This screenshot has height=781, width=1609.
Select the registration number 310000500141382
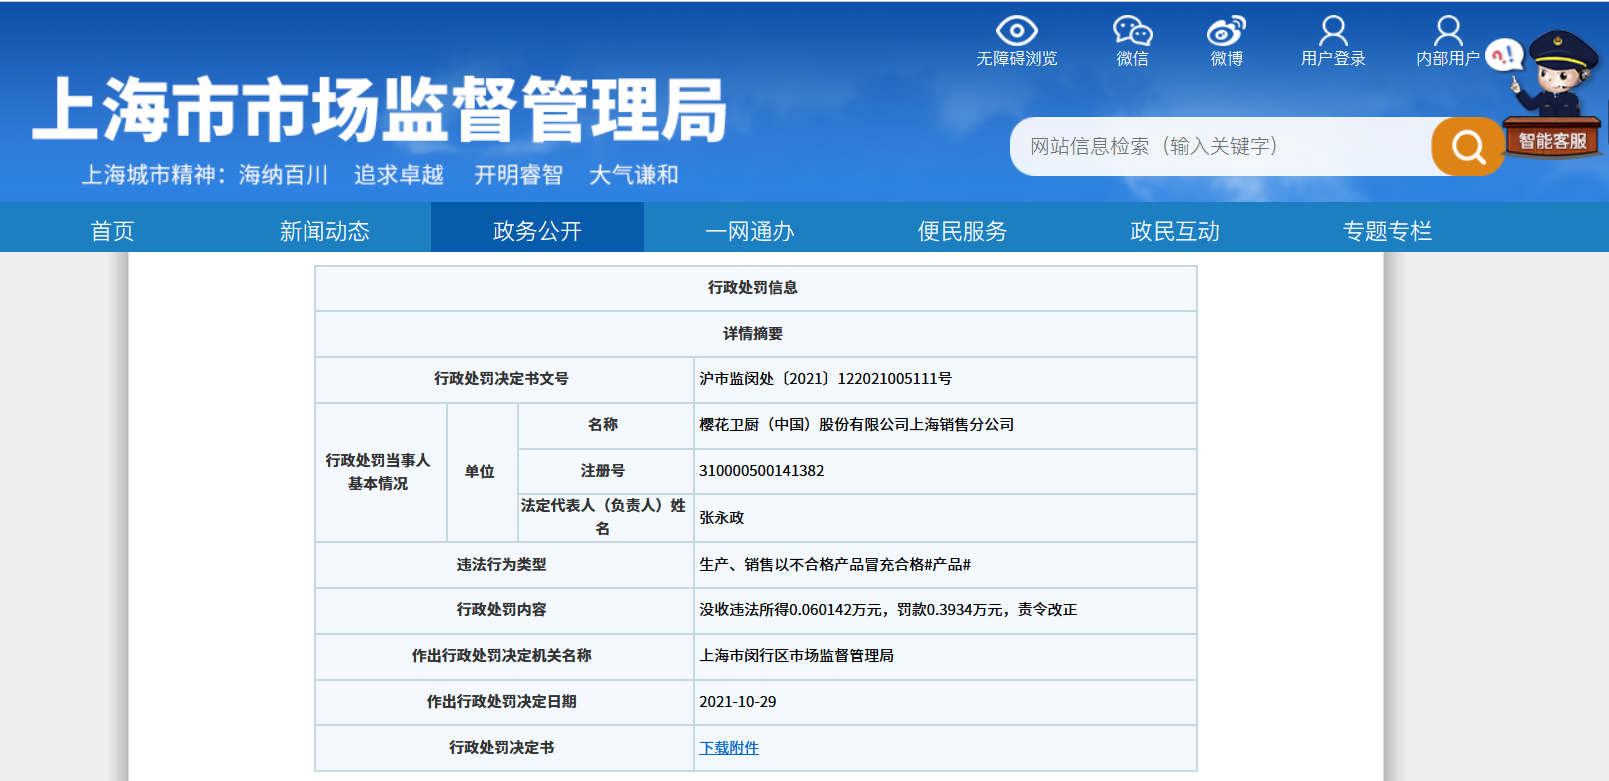[762, 471]
